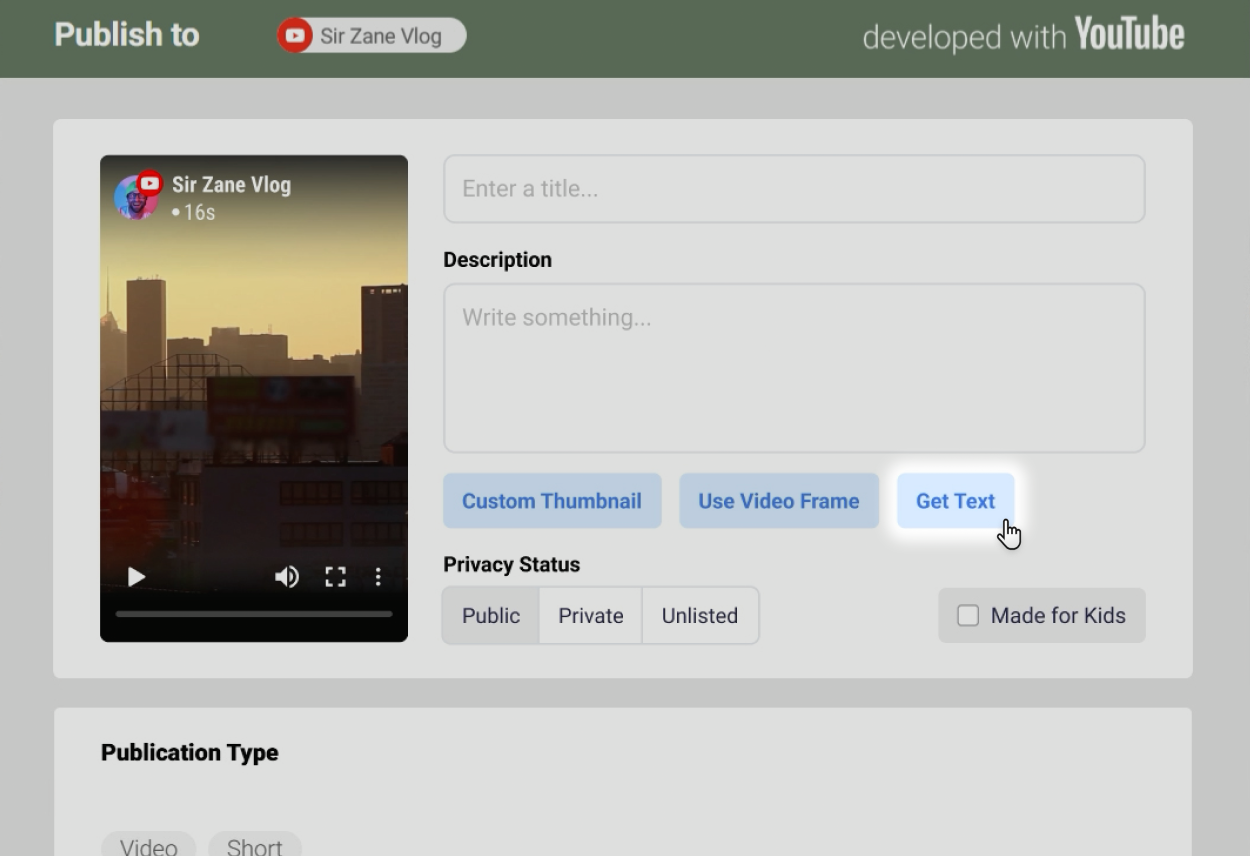Enter fullscreen on the video preview

[x=335, y=577]
